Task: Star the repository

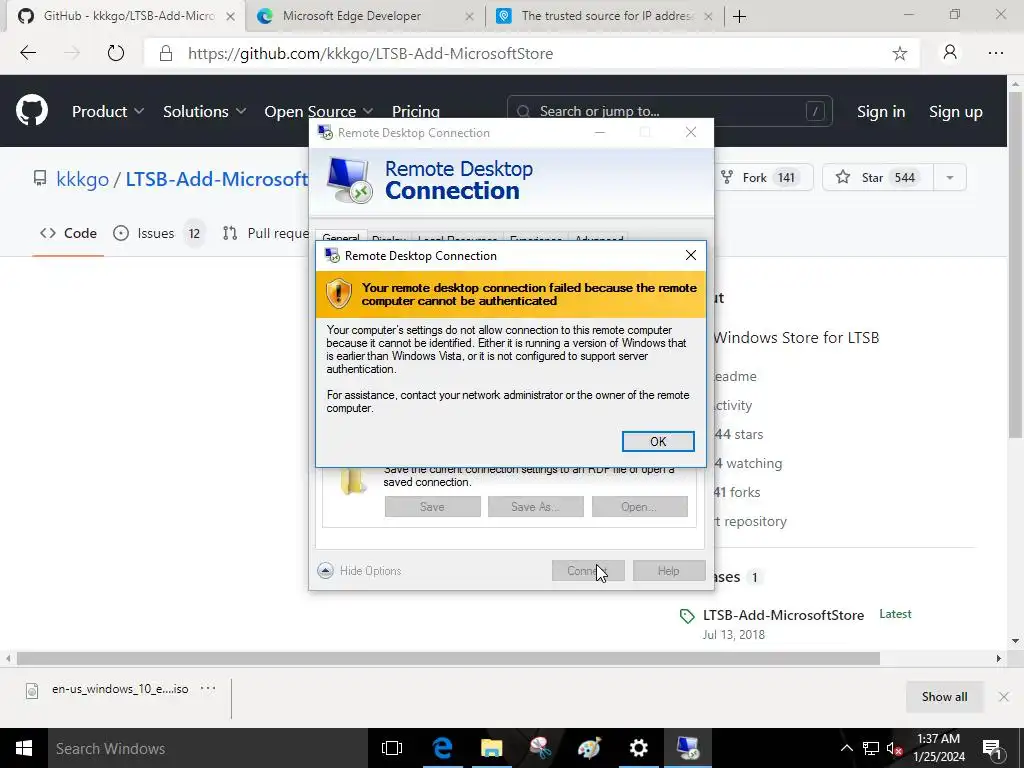Action: click(x=878, y=178)
